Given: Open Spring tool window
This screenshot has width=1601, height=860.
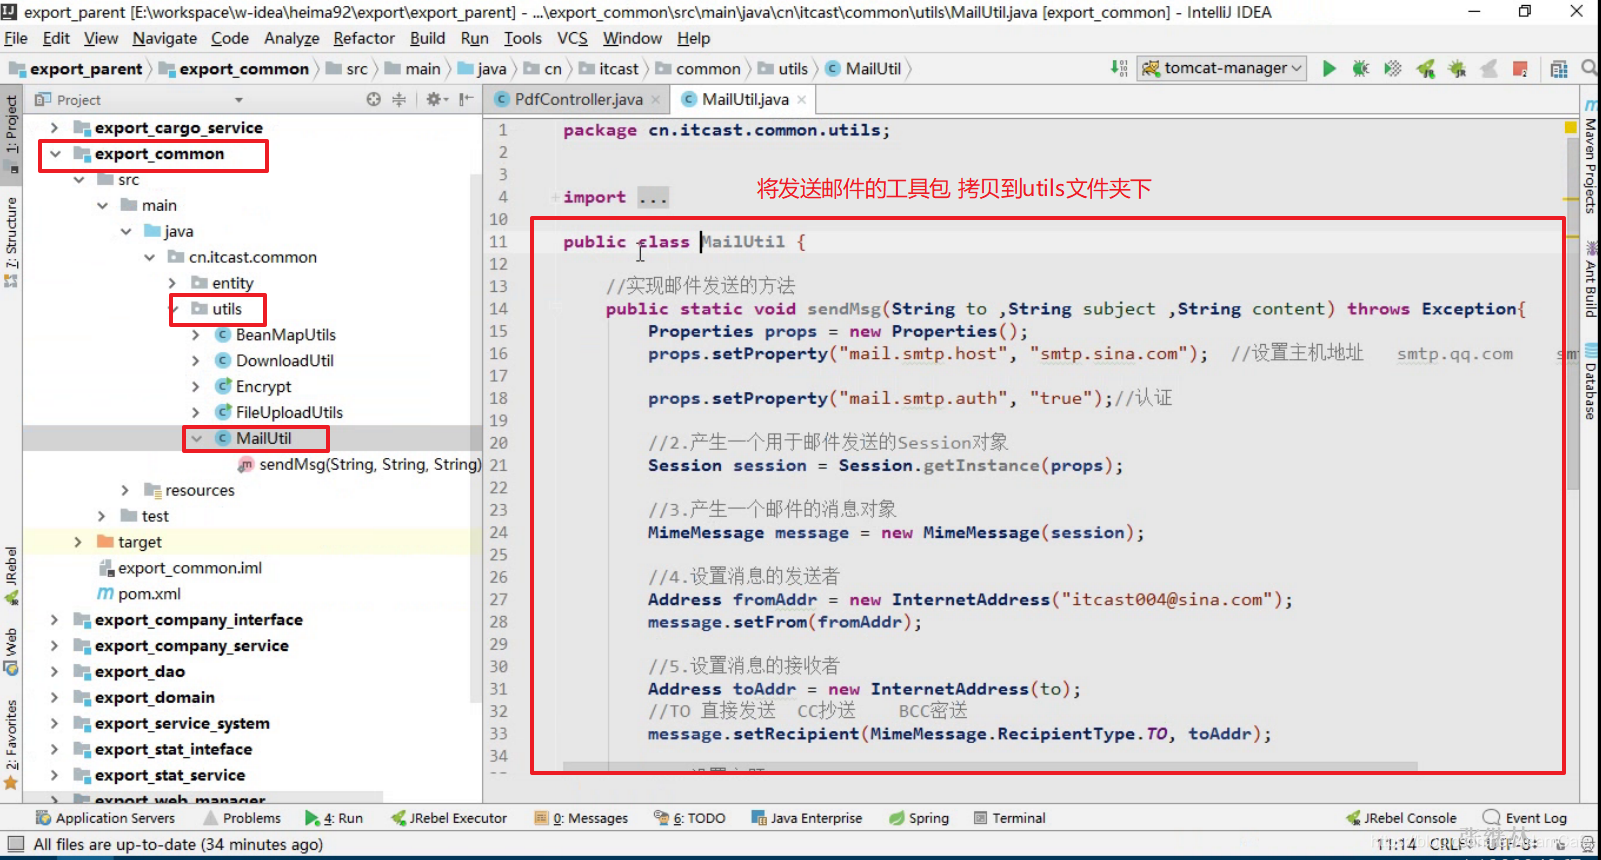Looking at the screenshot, I should 918,818.
